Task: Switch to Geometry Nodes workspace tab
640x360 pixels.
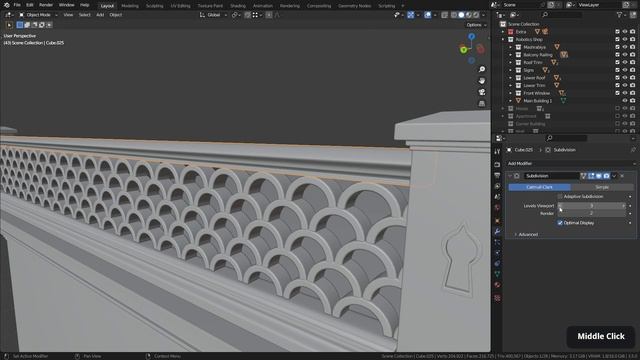Action: 354,6
